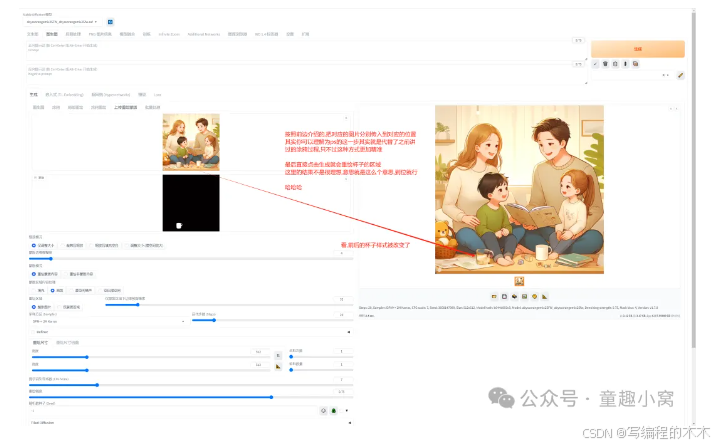Refresh the Stable Diffusion checkpoint list

(x=110, y=22)
